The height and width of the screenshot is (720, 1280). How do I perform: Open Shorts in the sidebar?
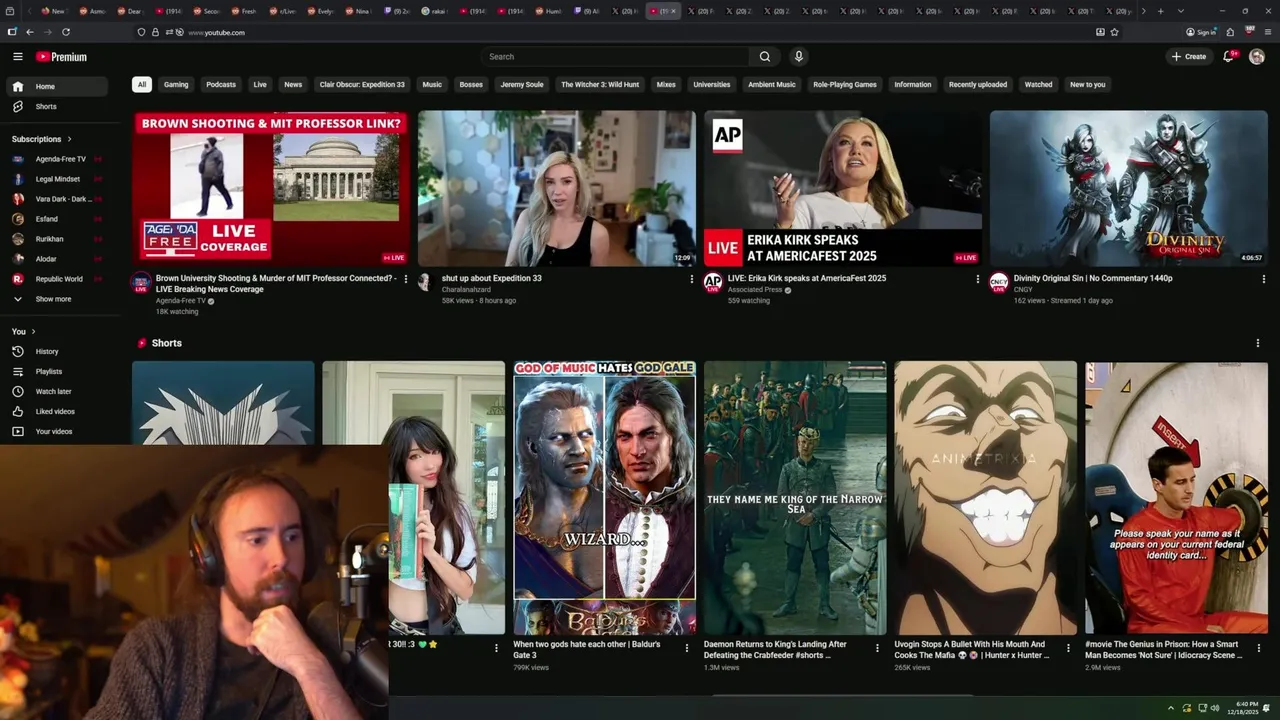tap(58, 106)
